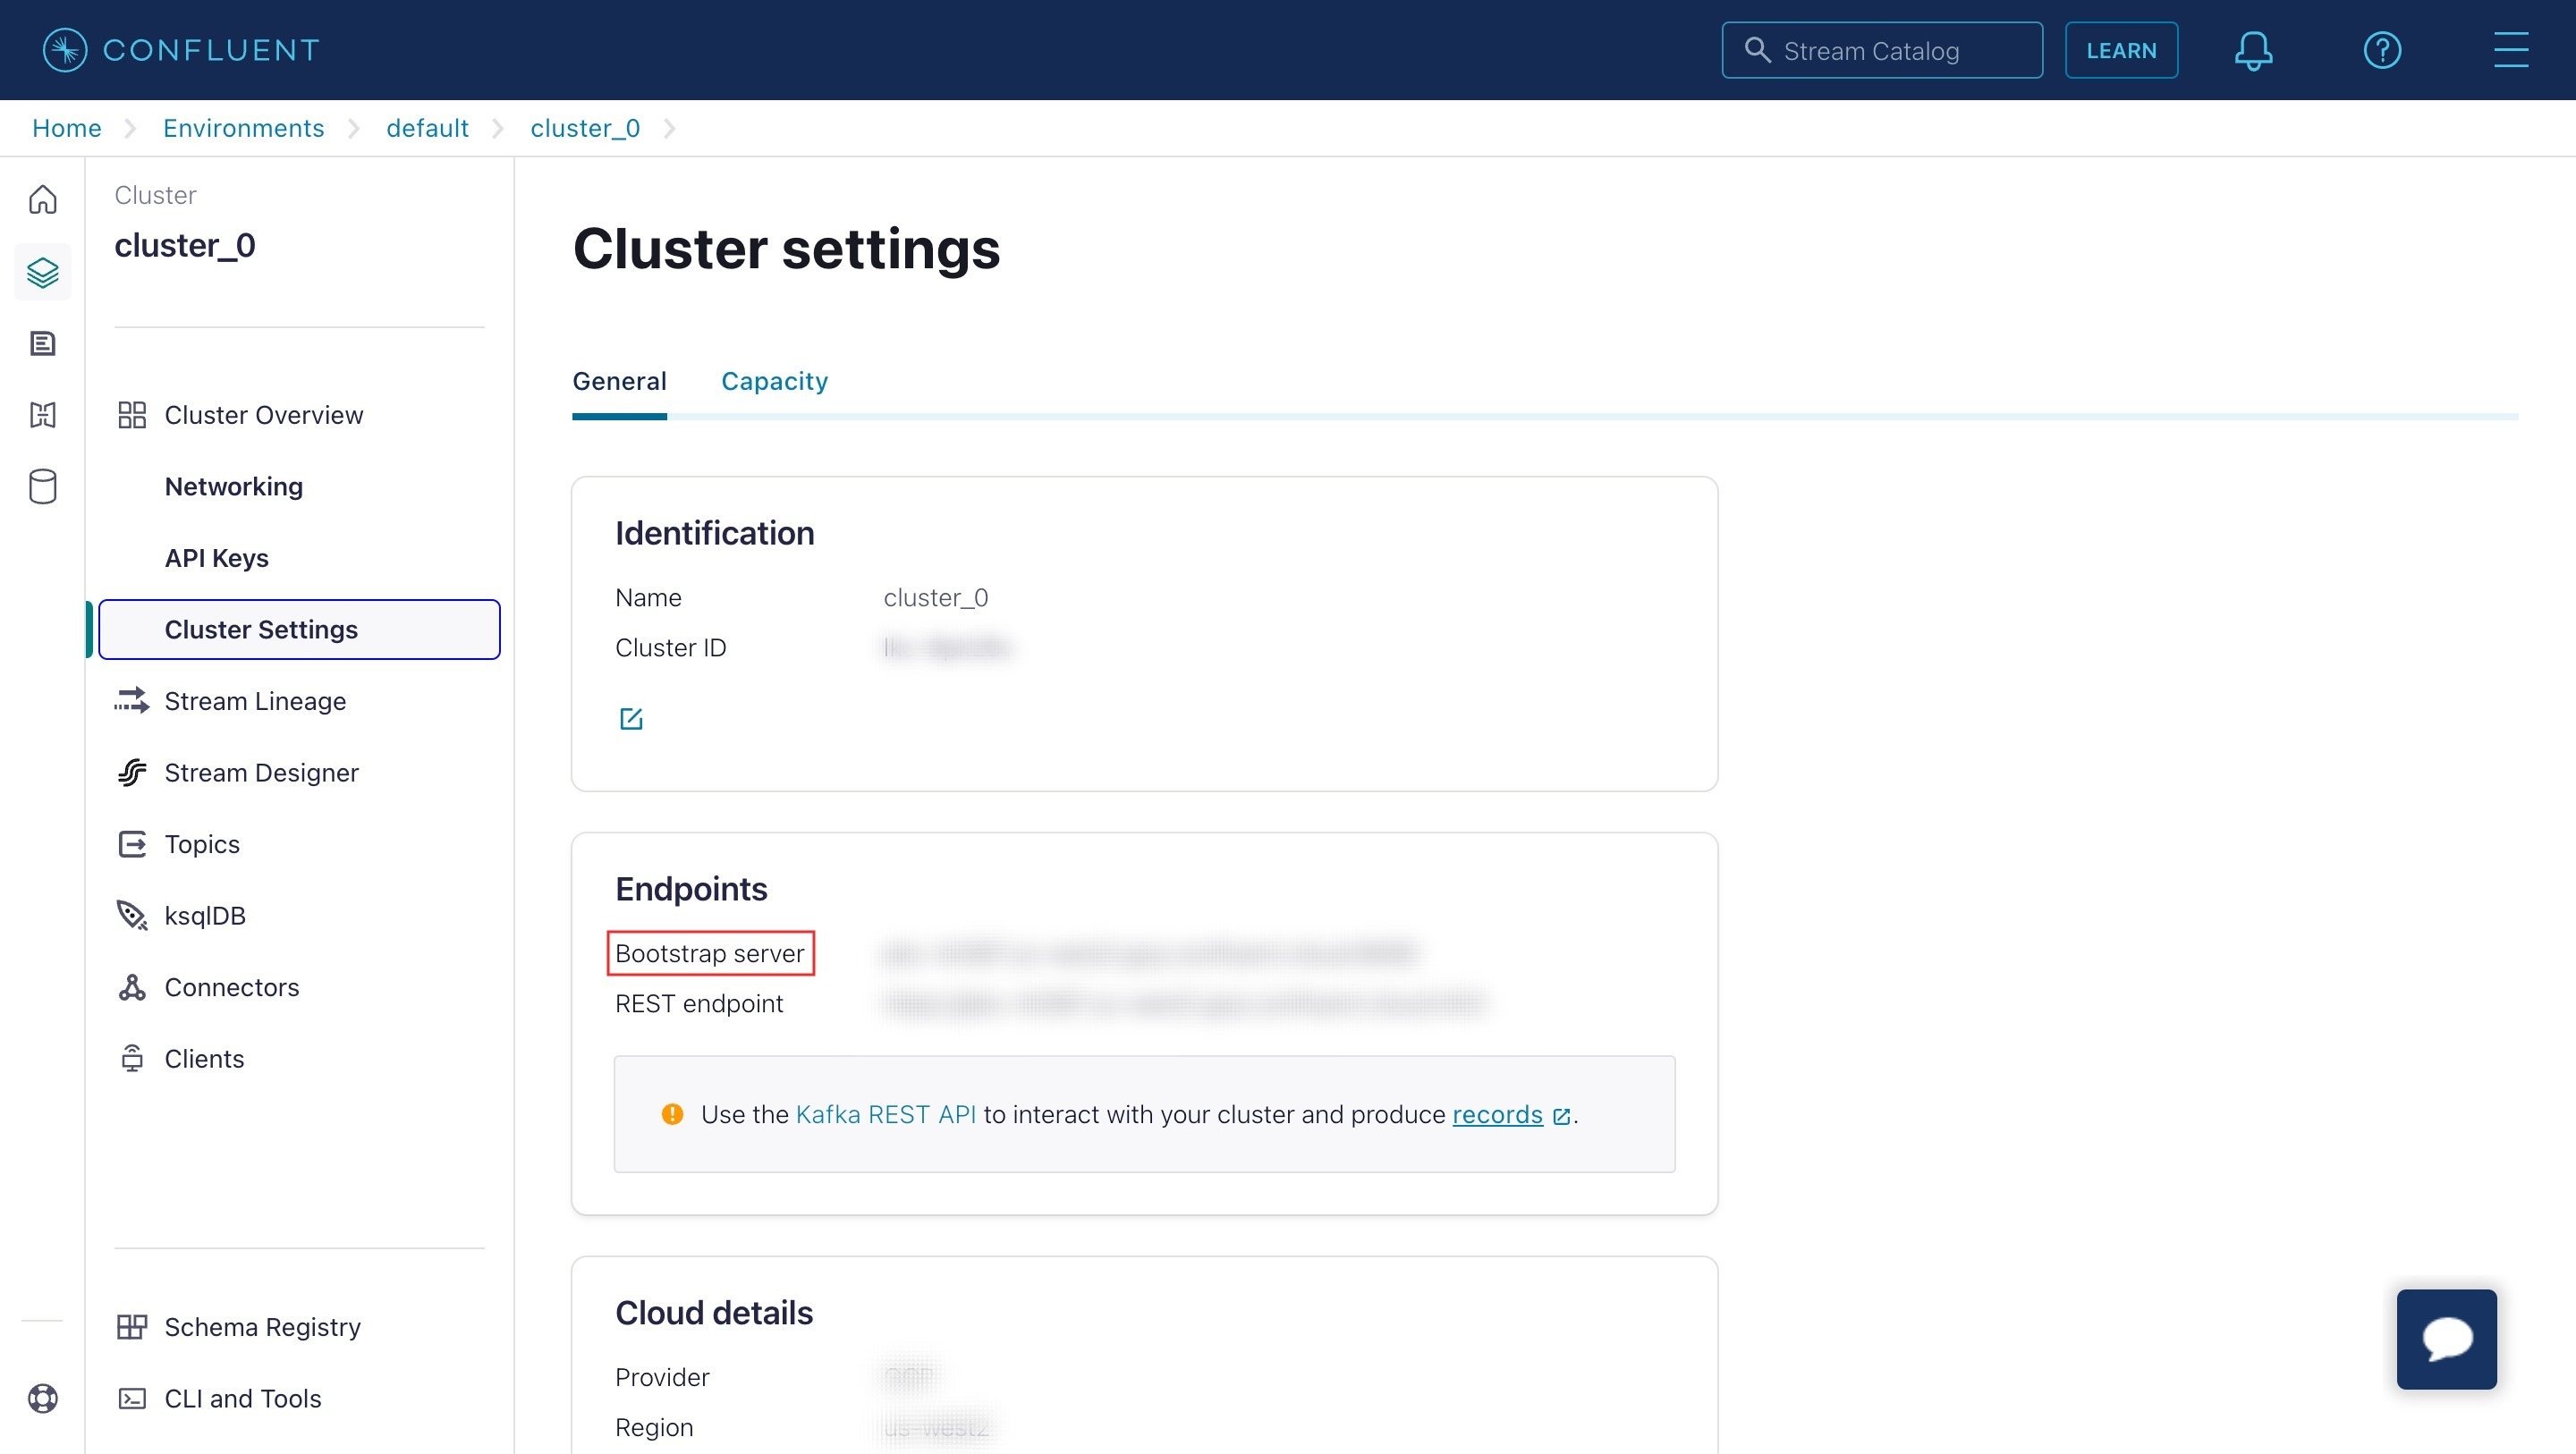Screen dimensions: 2576x1454
Task: Click the LEARN button
Action: [2121, 50]
